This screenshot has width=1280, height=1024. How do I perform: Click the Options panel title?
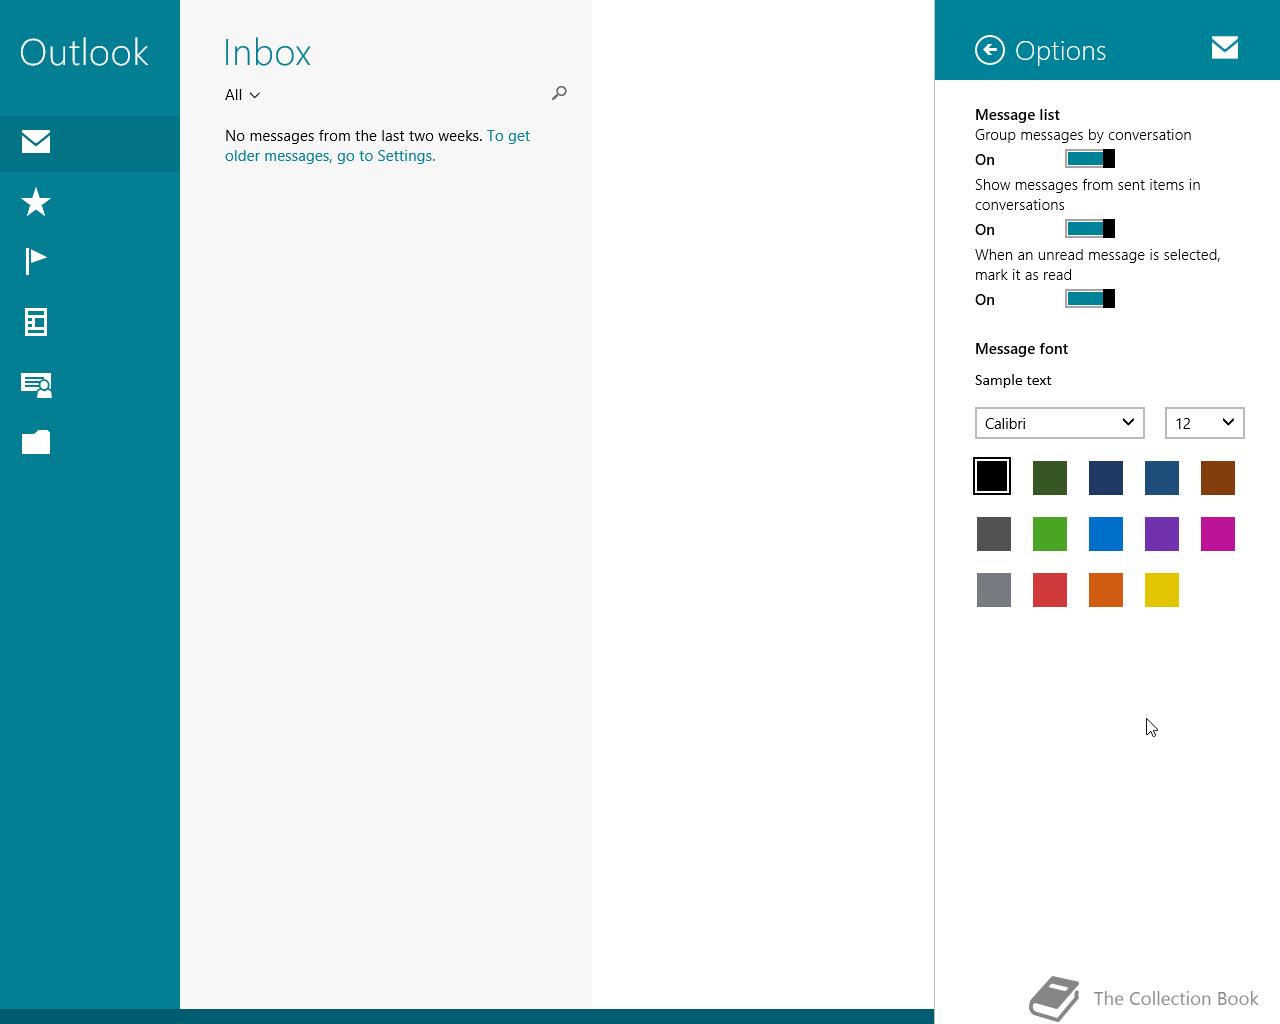(1060, 51)
